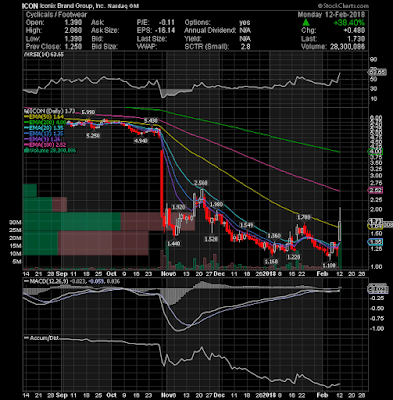393x400 pixels.
Task: Select the RSI(14) indicator label
Action: pyautogui.click(x=43, y=54)
